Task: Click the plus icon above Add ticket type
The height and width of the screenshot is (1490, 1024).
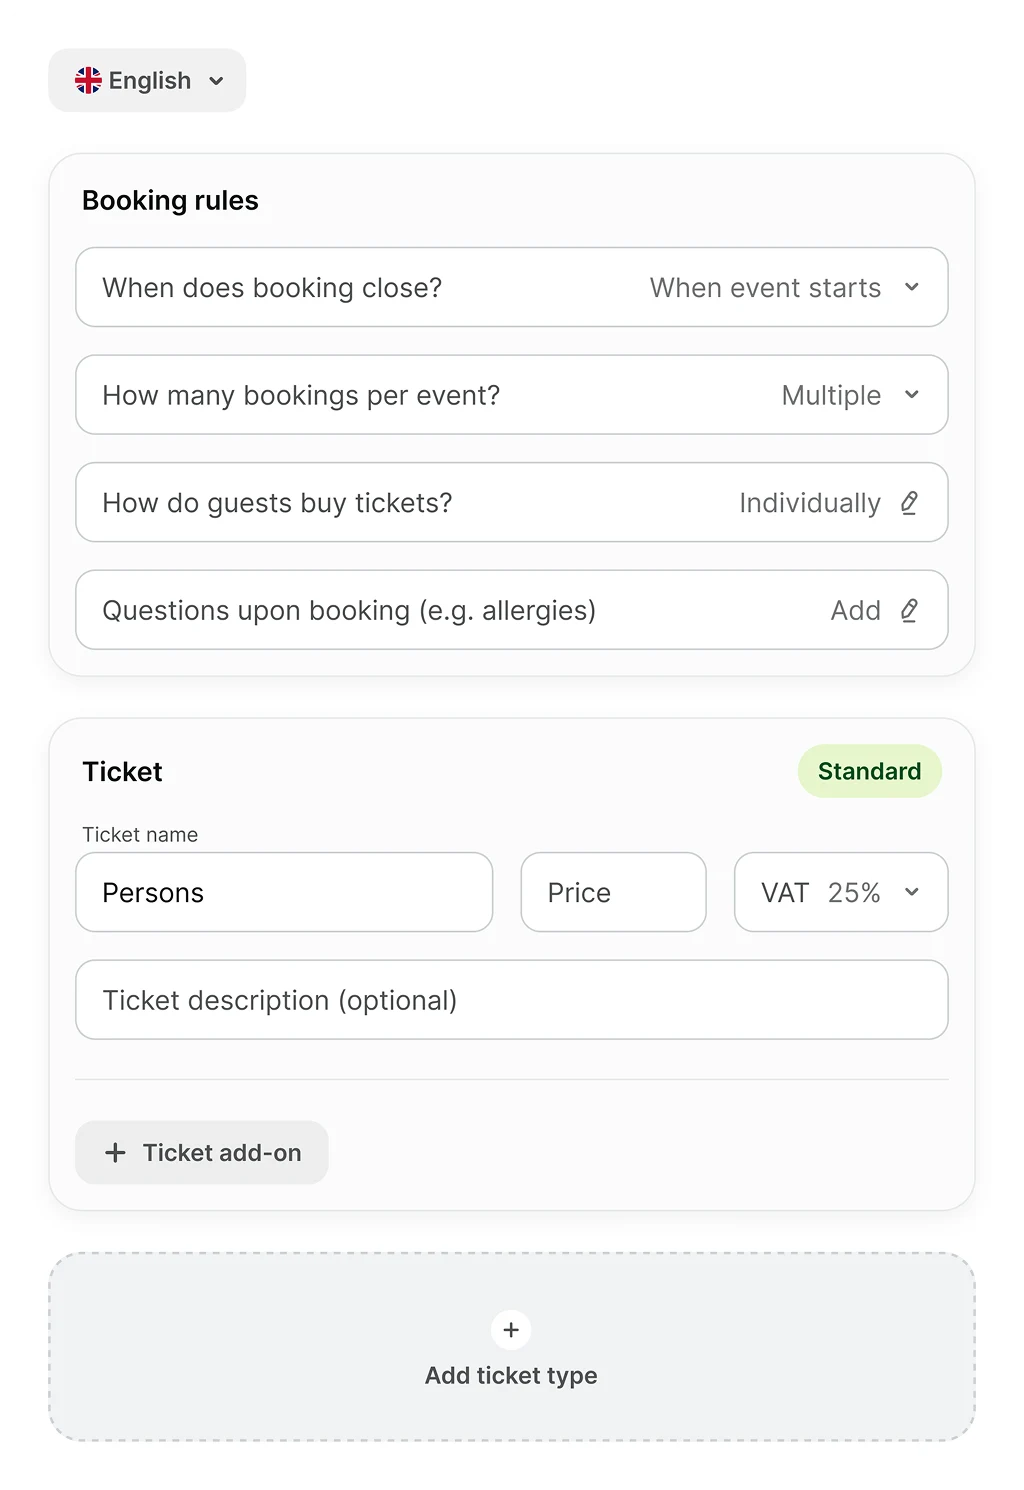Action: point(511,1330)
